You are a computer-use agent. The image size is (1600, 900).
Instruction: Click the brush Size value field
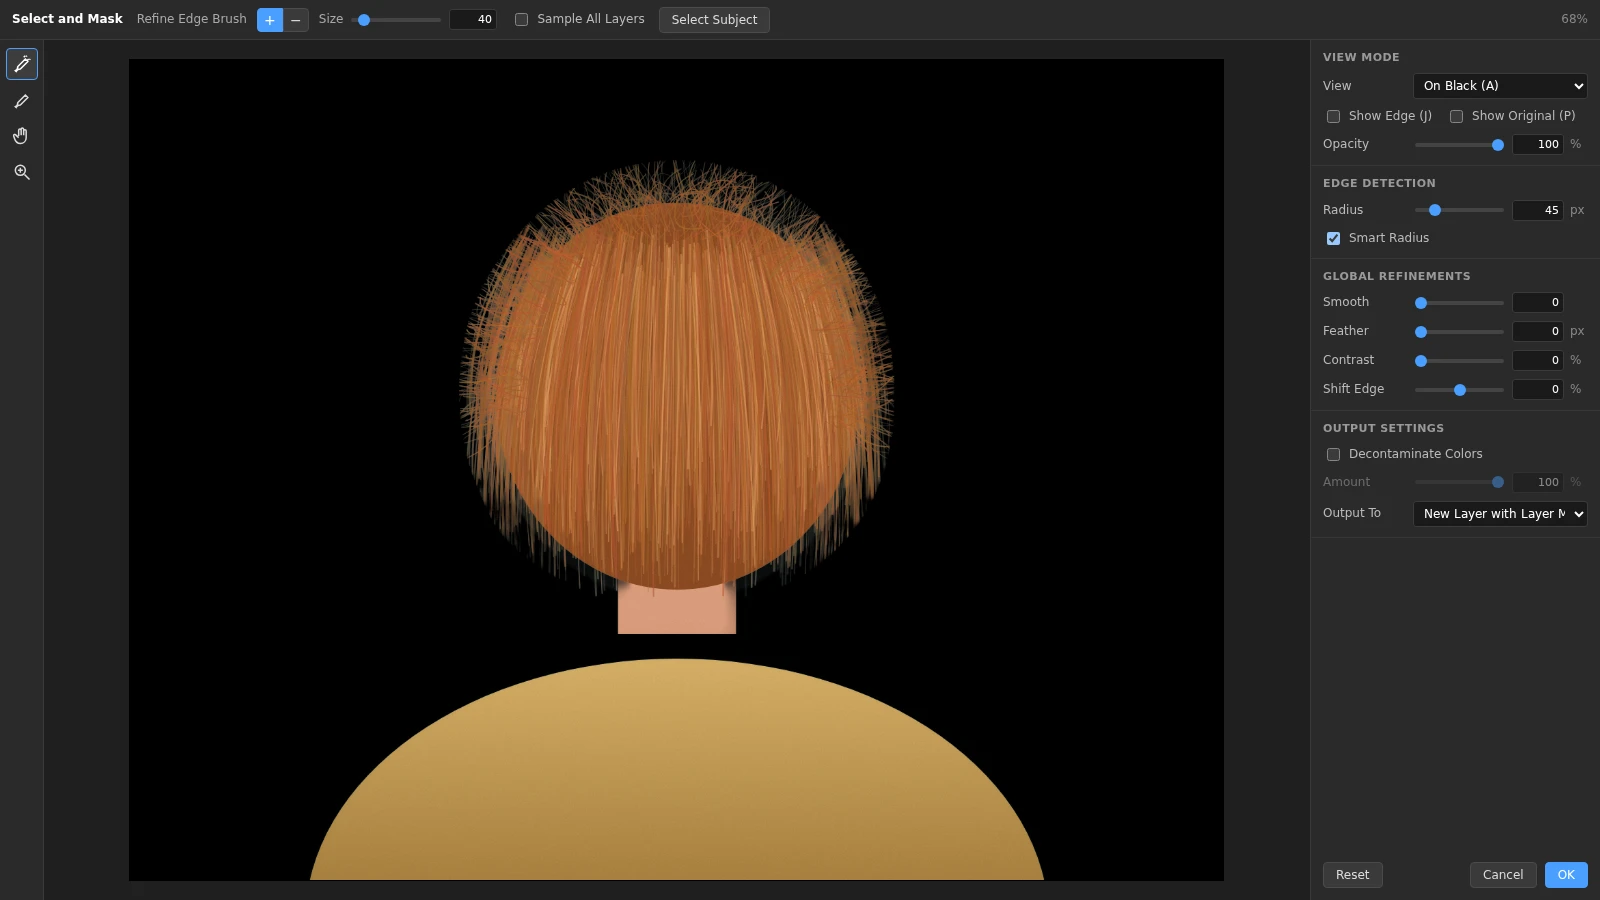point(473,20)
